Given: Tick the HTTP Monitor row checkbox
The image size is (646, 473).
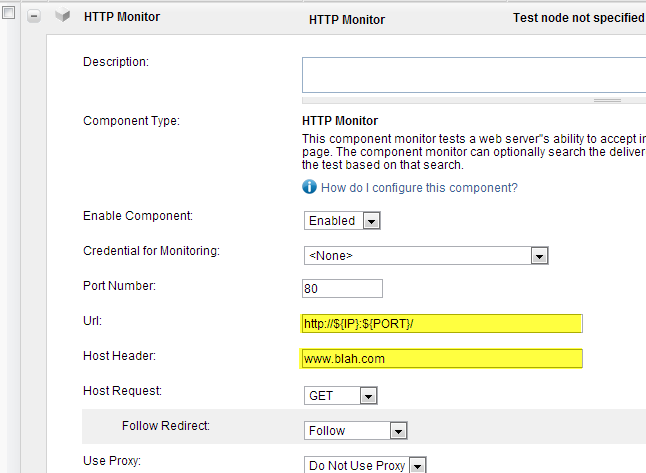Looking at the screenshot, I should point(8,12).
